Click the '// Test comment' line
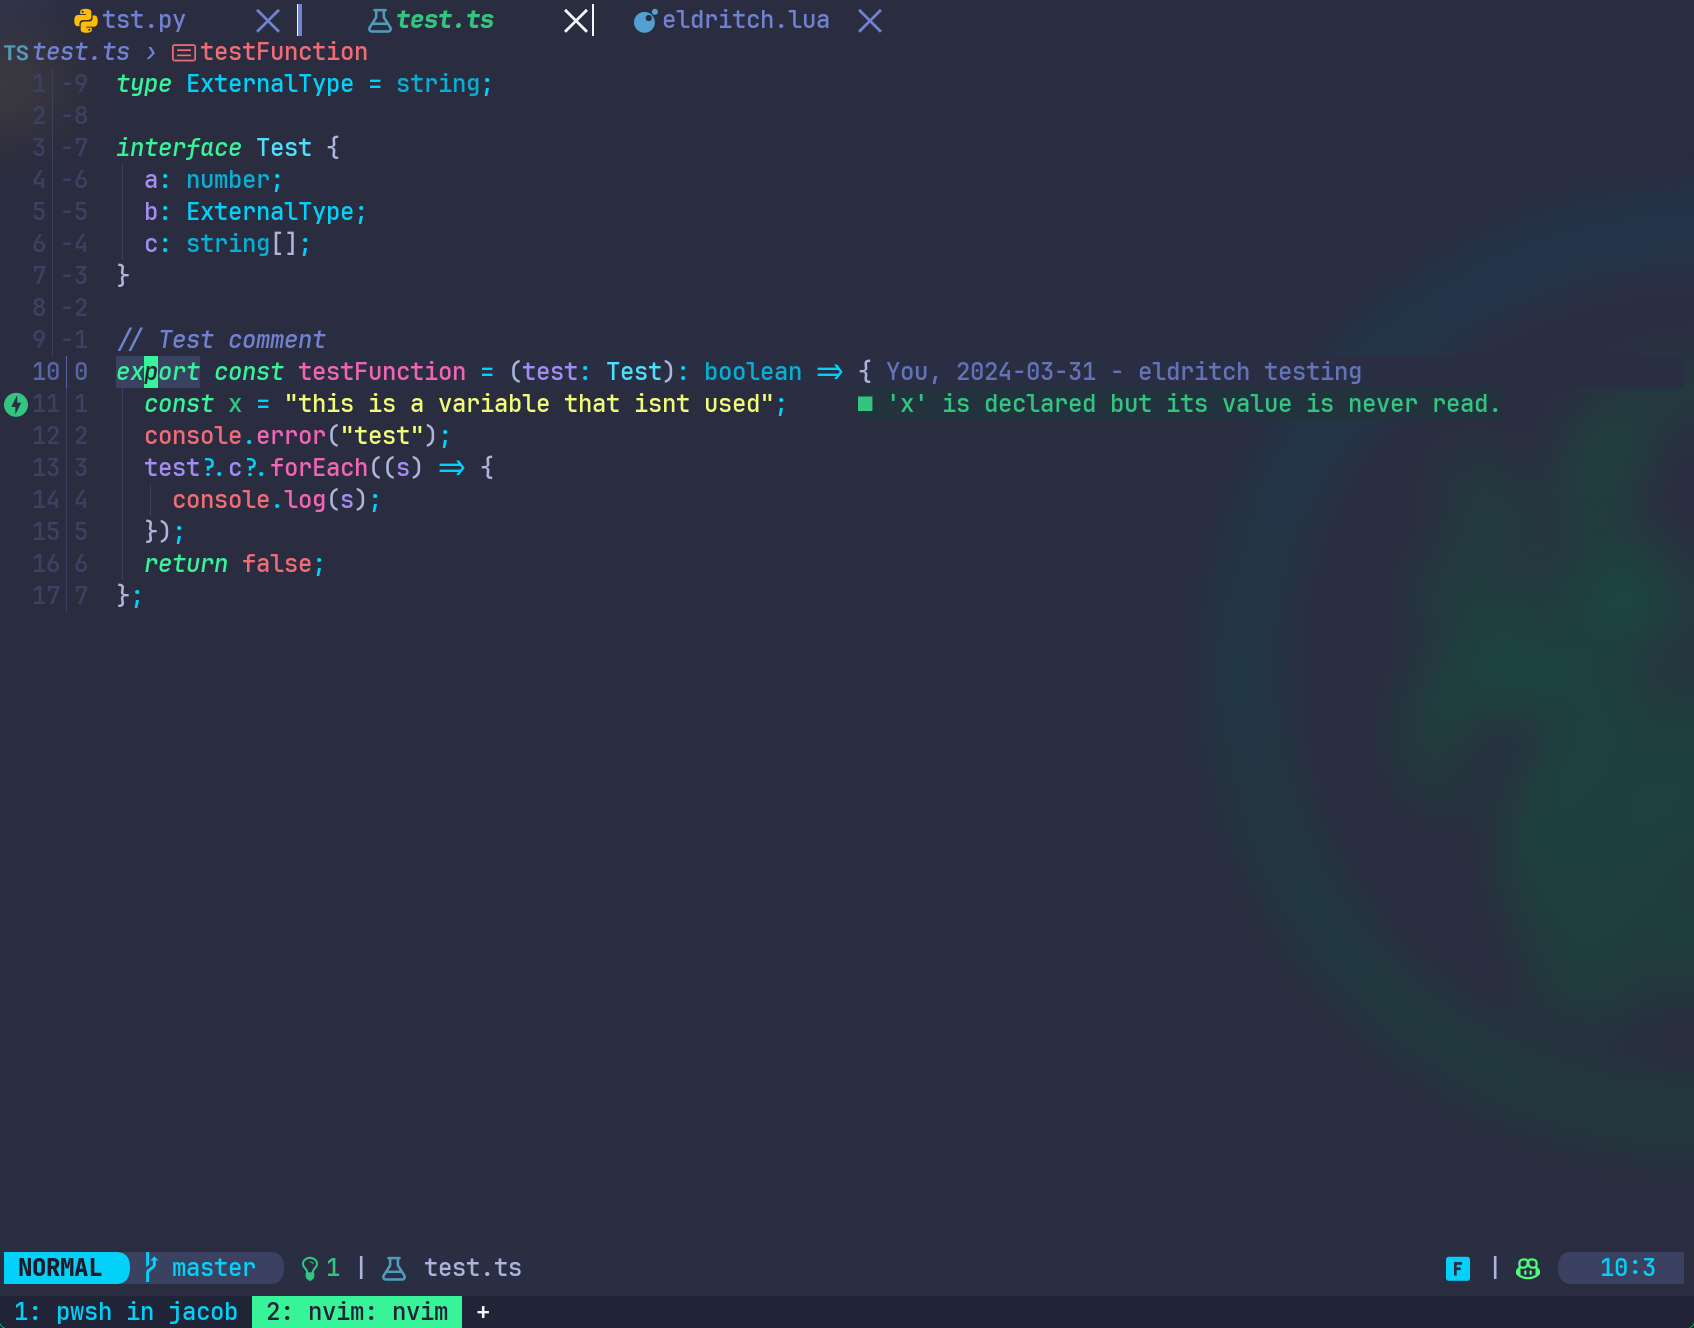Screen dimensions: 1694x1328 [x=221, y=340]
